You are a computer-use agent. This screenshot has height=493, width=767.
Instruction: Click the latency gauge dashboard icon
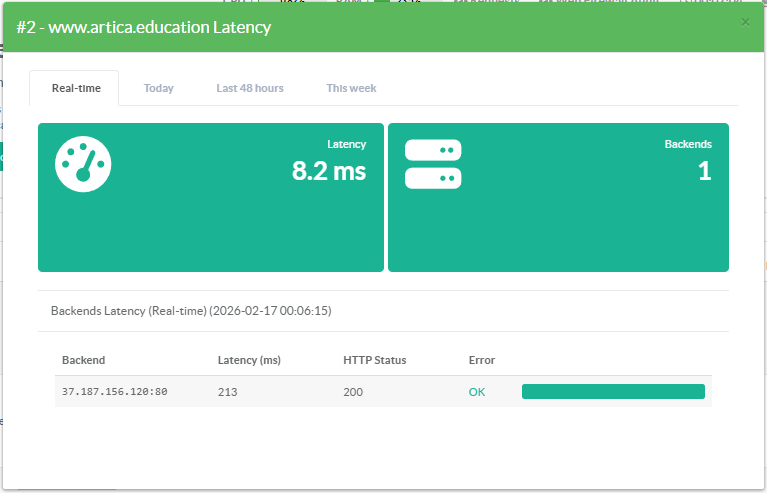point(83,163)
